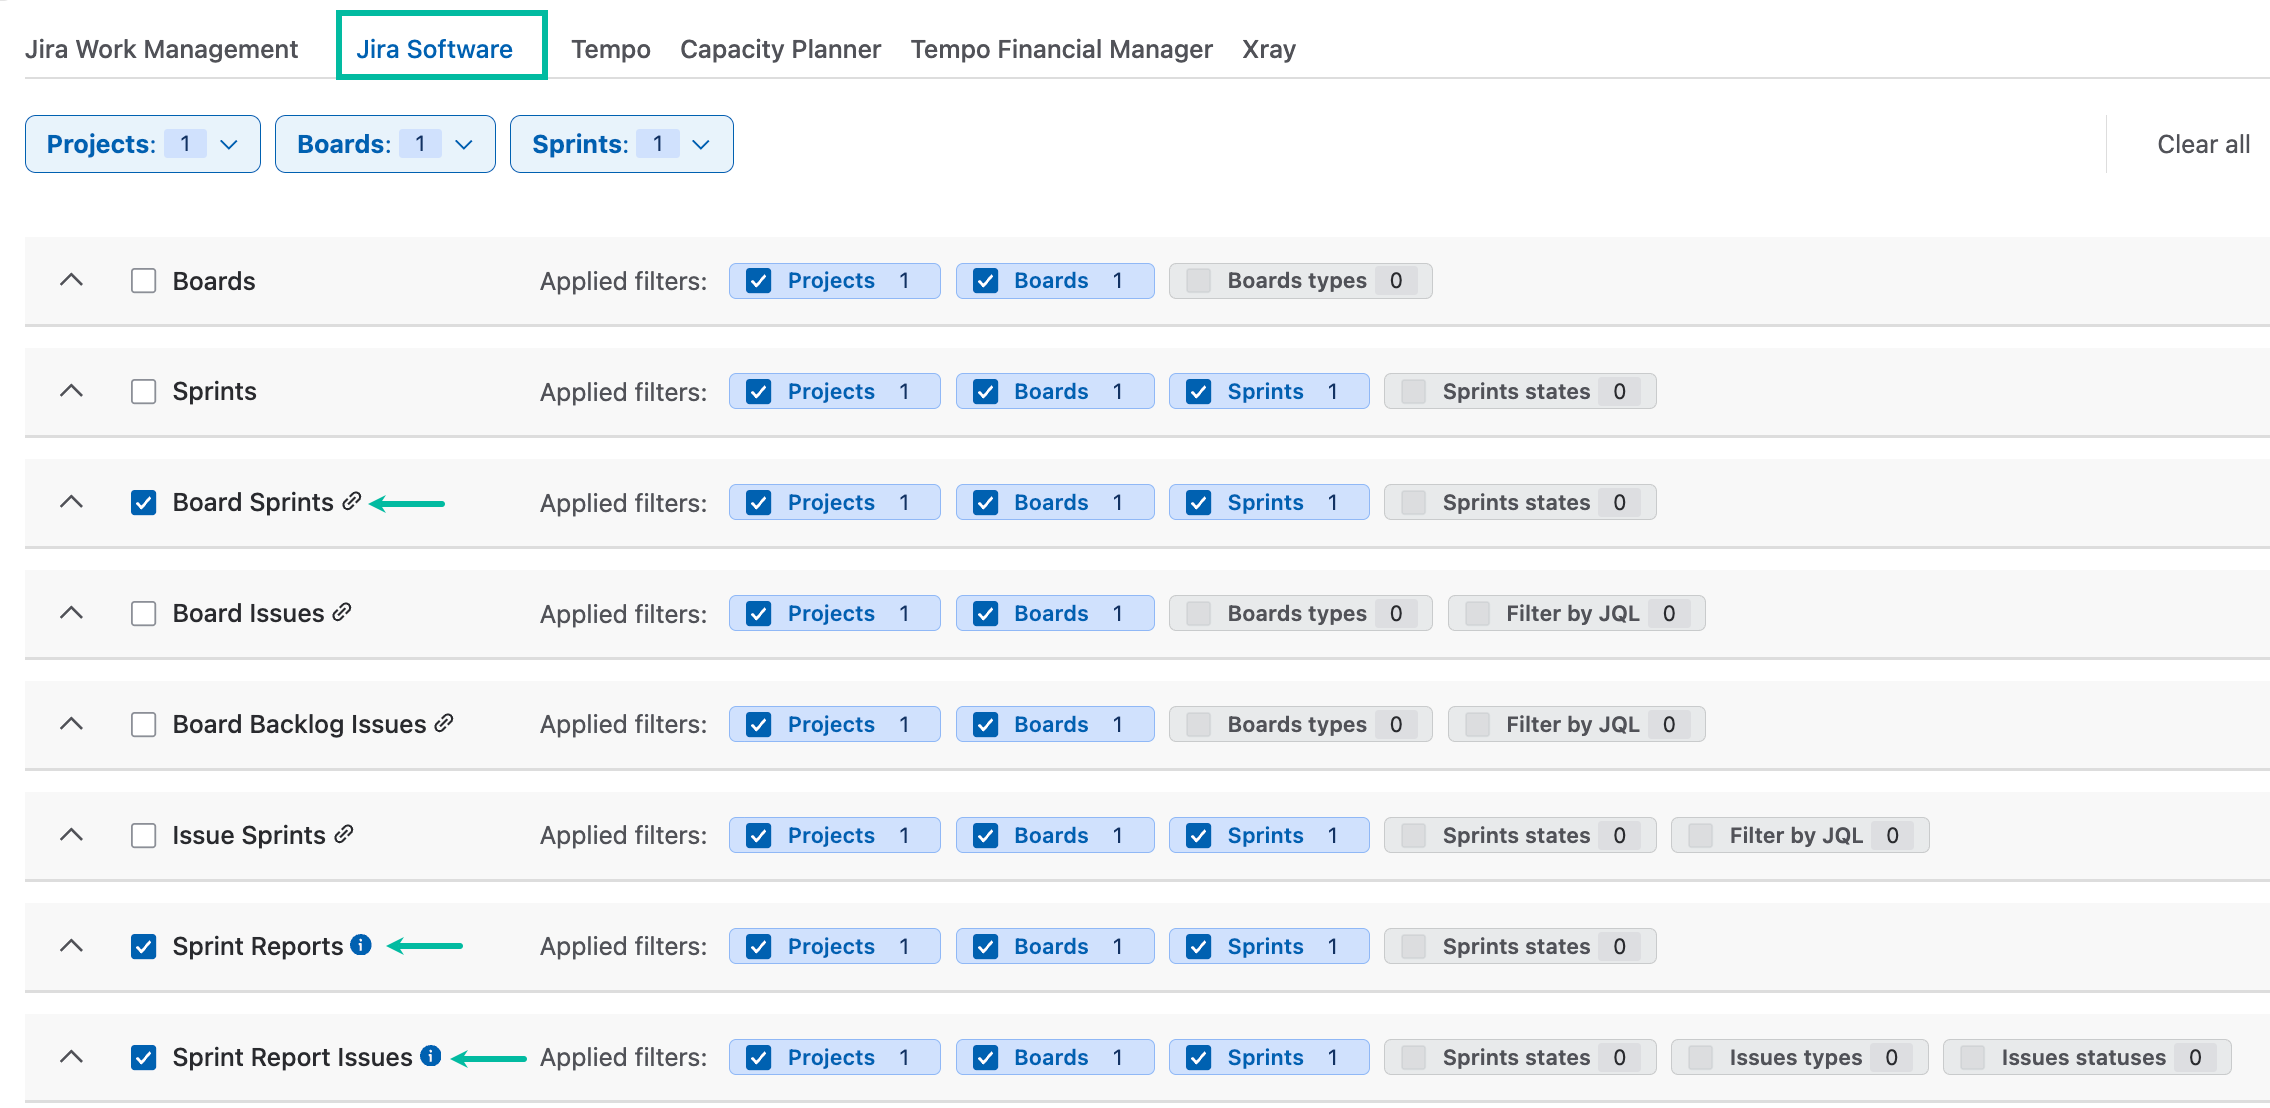2270x1108 pixels.
Task: Toggle Boards filter in the Board Issues row
Action: (x=1055, y=613)
